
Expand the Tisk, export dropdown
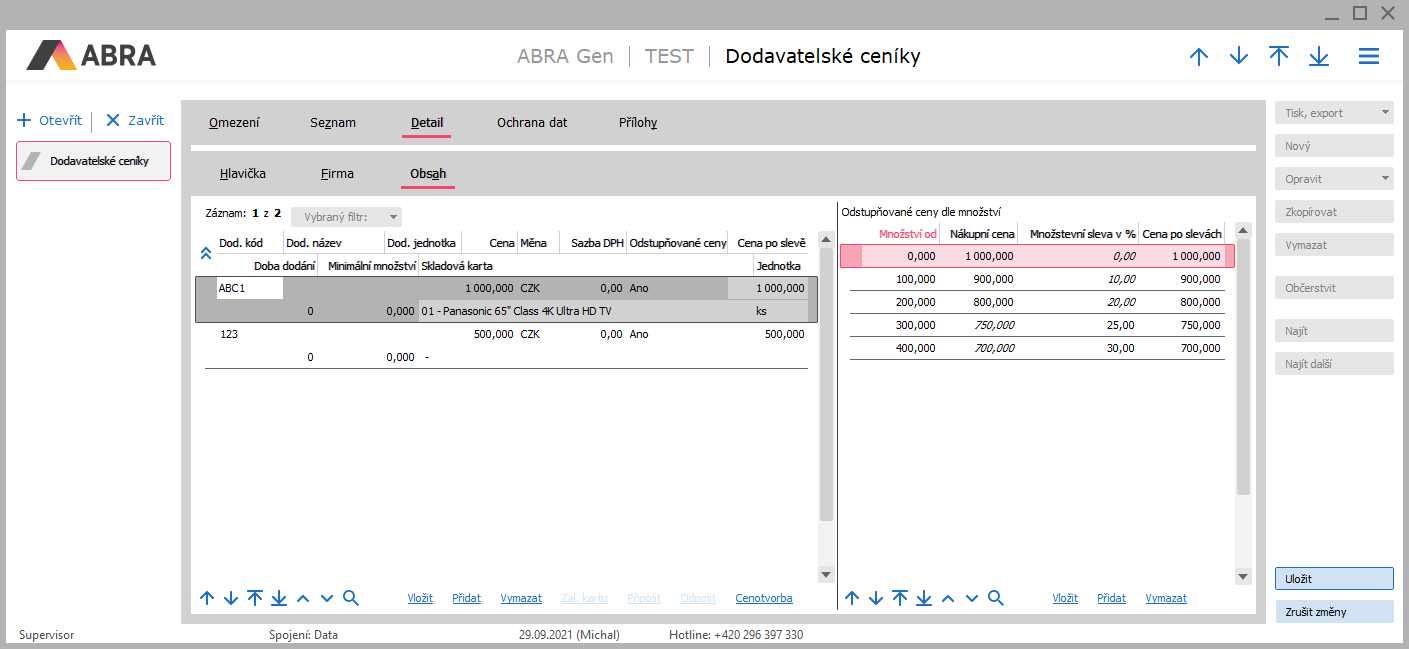1384,113
